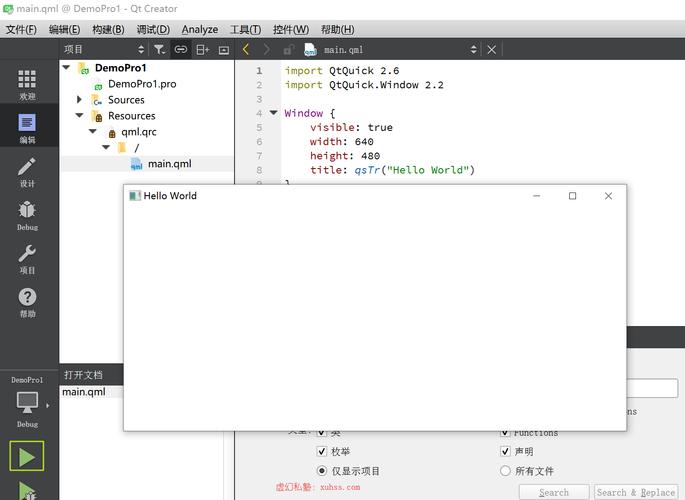Click the green Run button
This screenshot has width=685, height=500.
tap(27, 456)
